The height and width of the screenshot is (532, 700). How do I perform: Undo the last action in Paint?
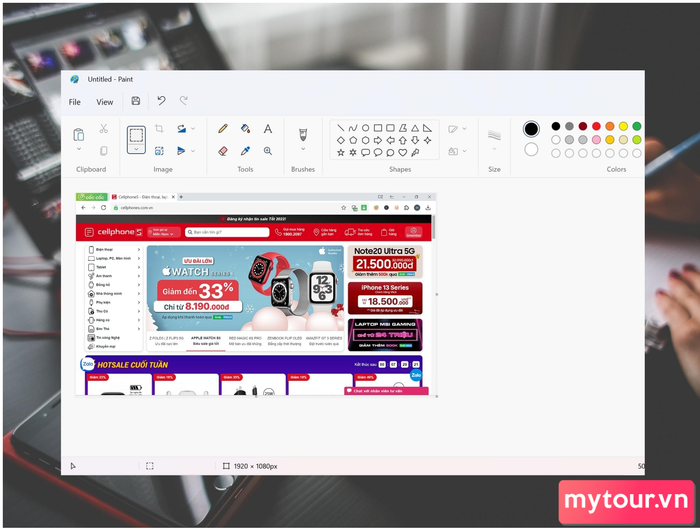point(161,101)
